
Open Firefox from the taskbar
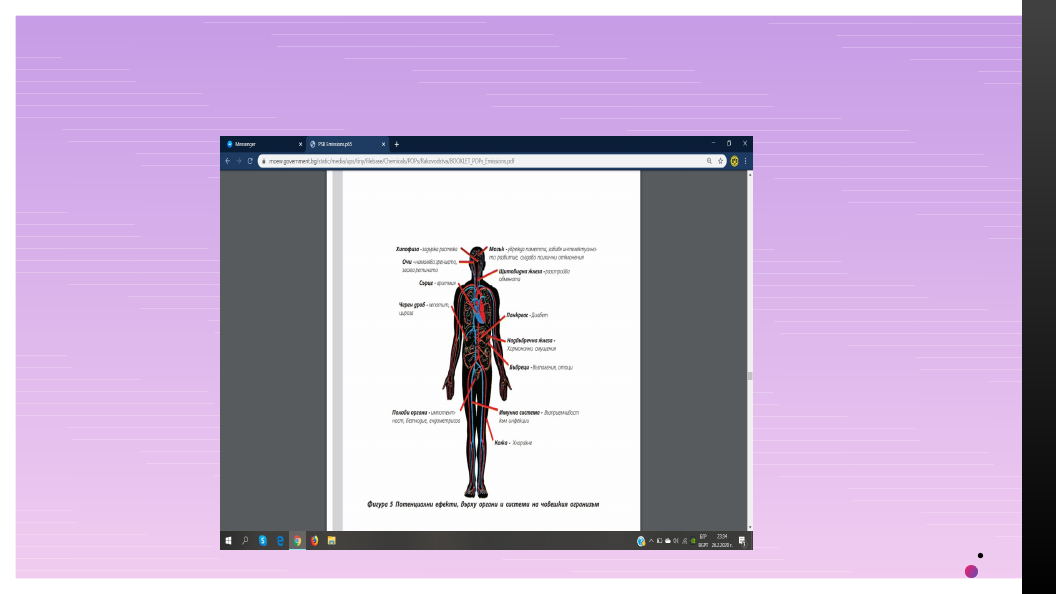[x=315, y=541]
